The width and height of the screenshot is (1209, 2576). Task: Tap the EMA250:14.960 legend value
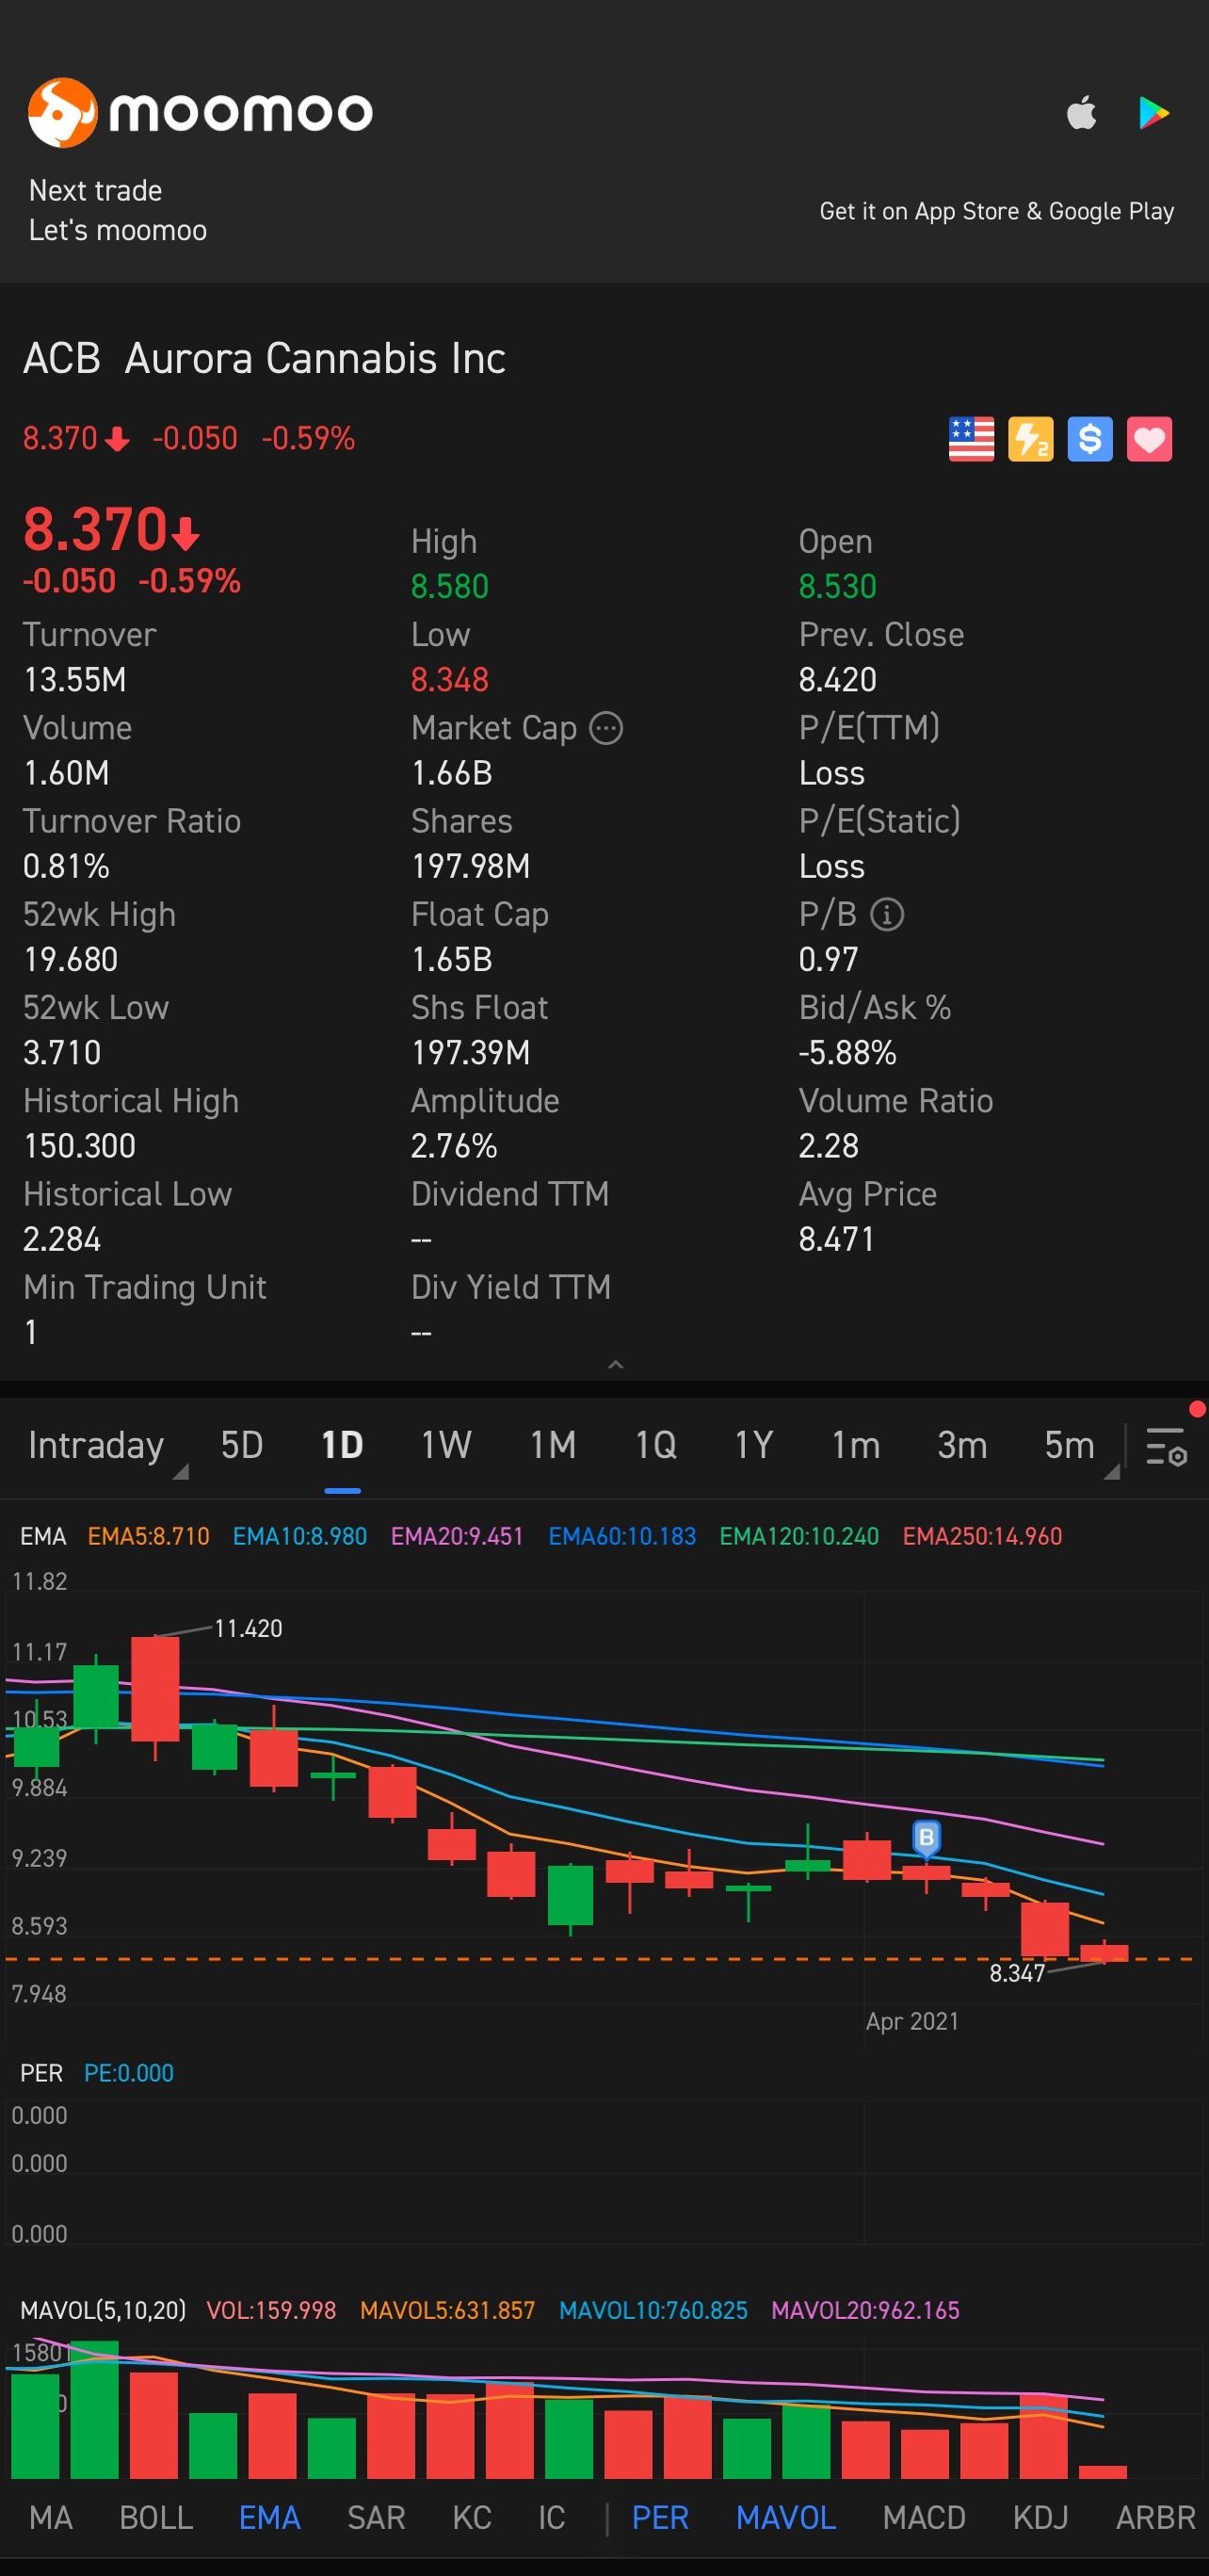click(x=982, y=1536)
